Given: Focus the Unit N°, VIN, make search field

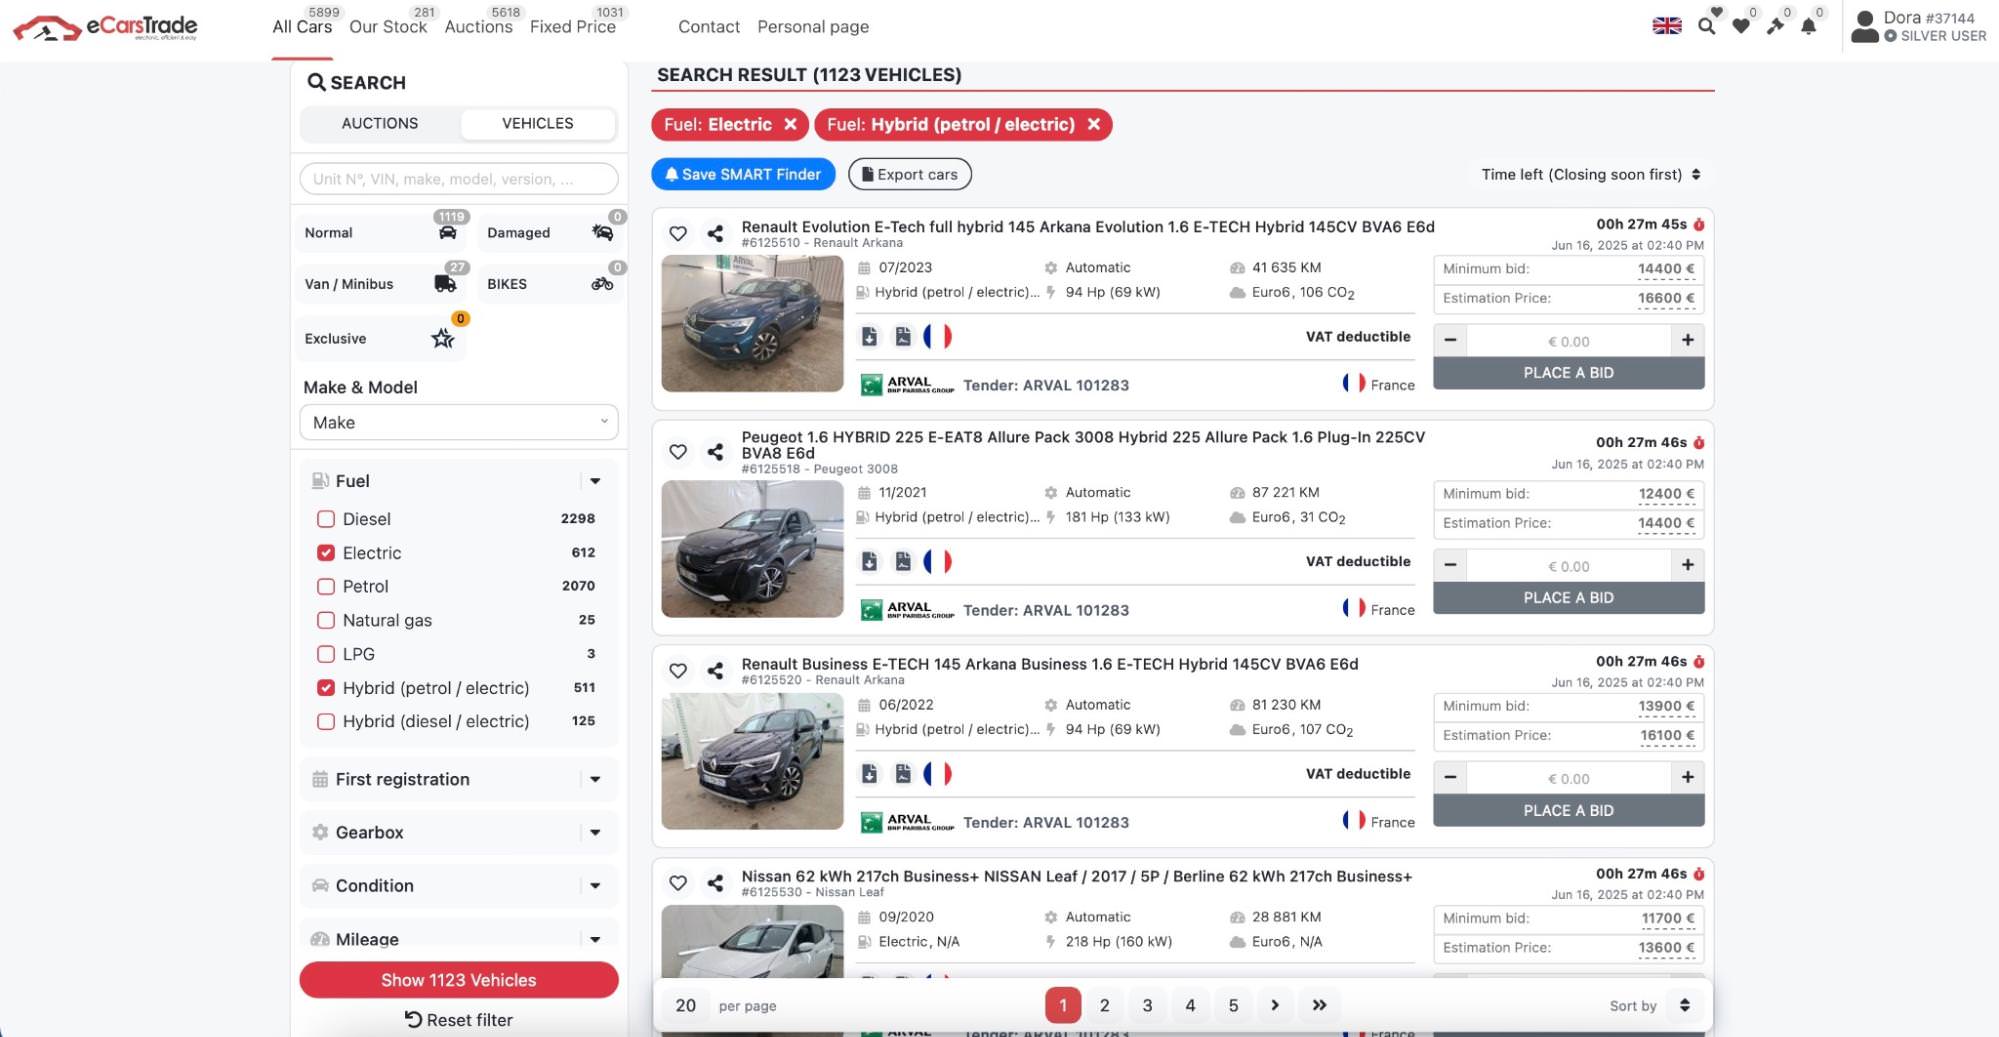Looking at the screenshot, I should [459, 179].
